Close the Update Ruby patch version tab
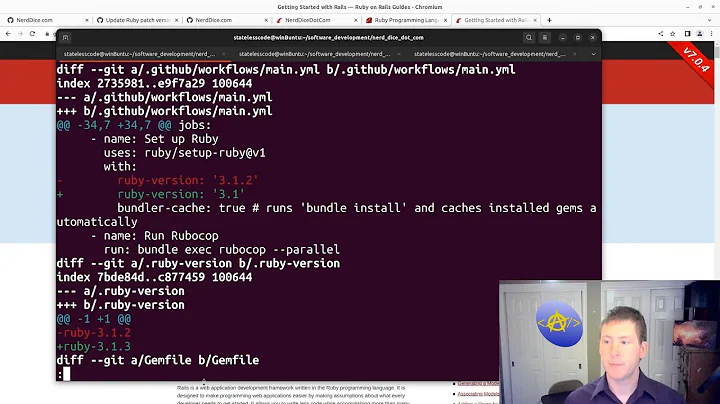 click(176, 20)
